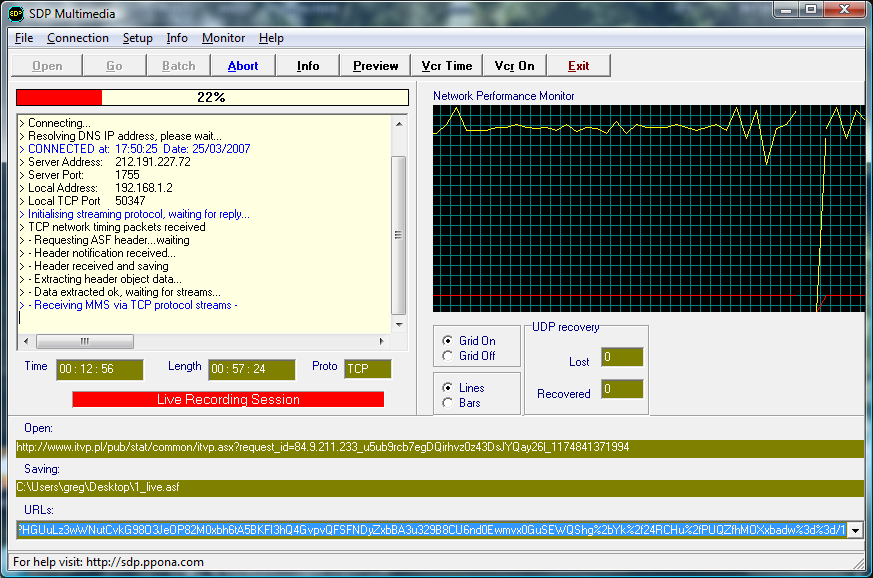873x578 pixels.
Task: Click the Exit toolbar button
Action: click(x=578, y=66)
